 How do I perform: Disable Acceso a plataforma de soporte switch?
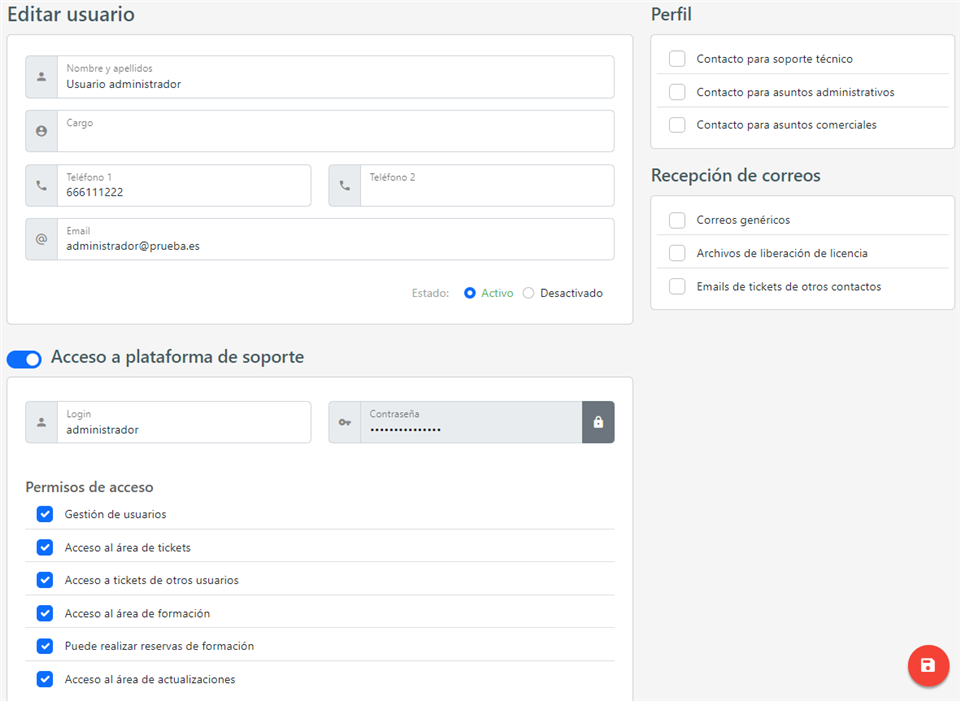coord(24,359)
